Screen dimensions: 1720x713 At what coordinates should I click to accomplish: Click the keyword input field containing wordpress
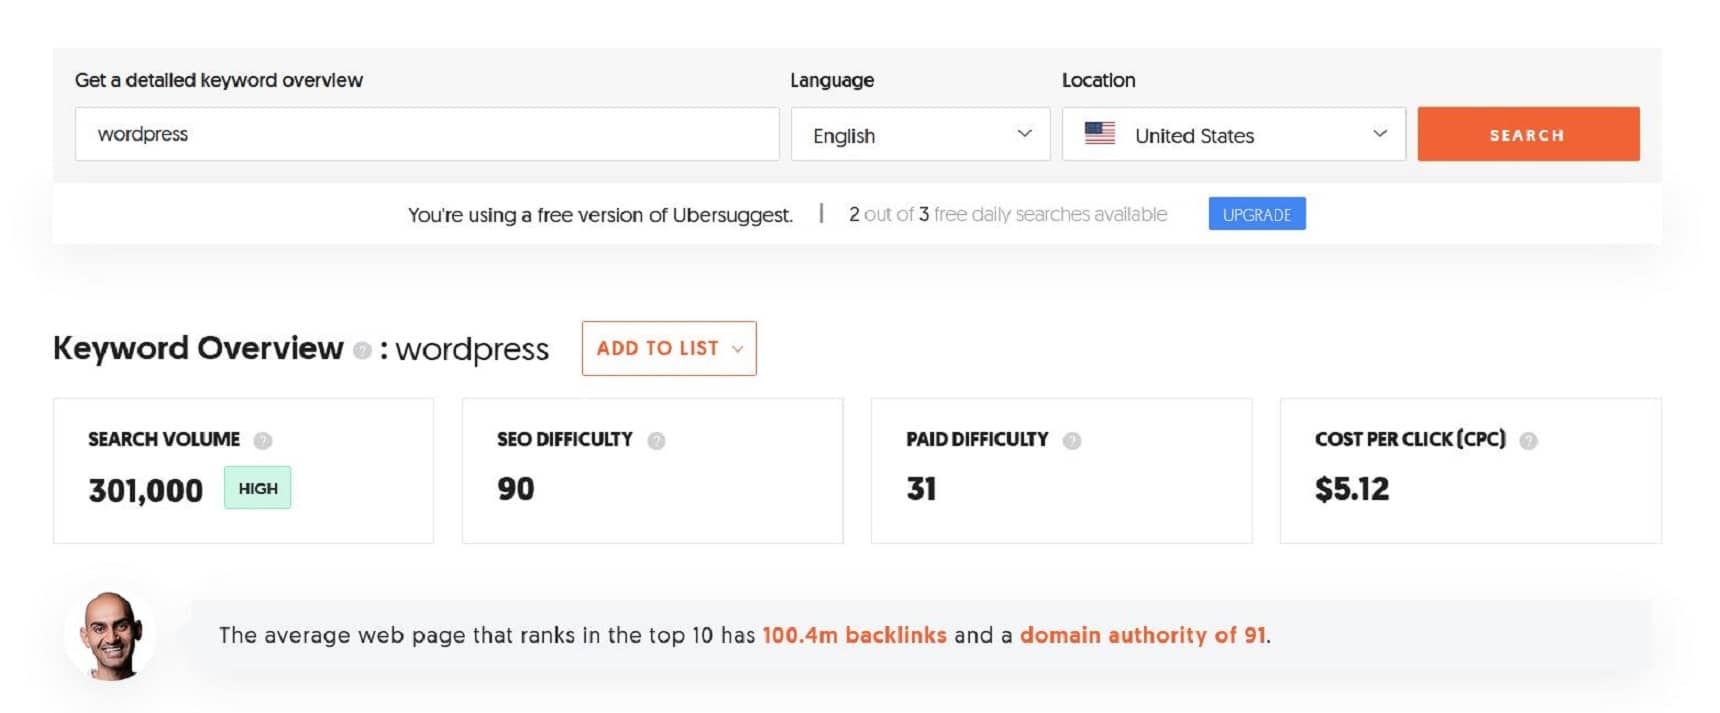427,134
